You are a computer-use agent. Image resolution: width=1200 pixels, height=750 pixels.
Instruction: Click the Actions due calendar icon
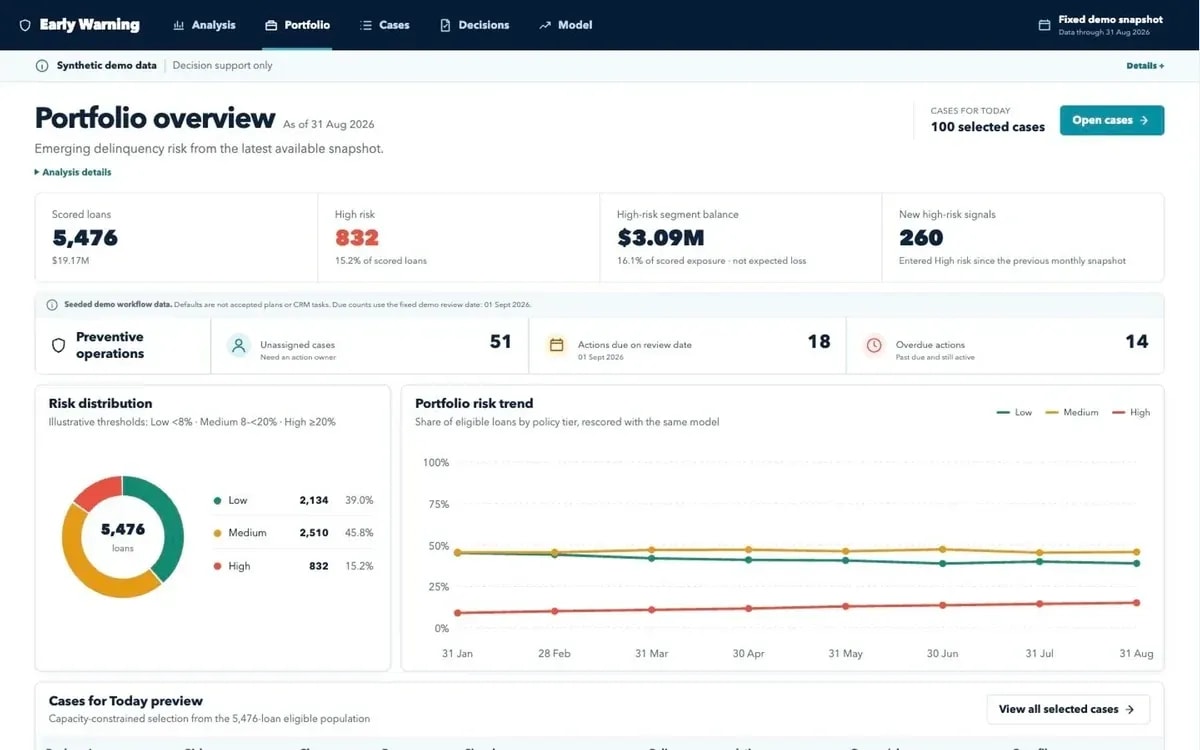click(x=556, y=346)
